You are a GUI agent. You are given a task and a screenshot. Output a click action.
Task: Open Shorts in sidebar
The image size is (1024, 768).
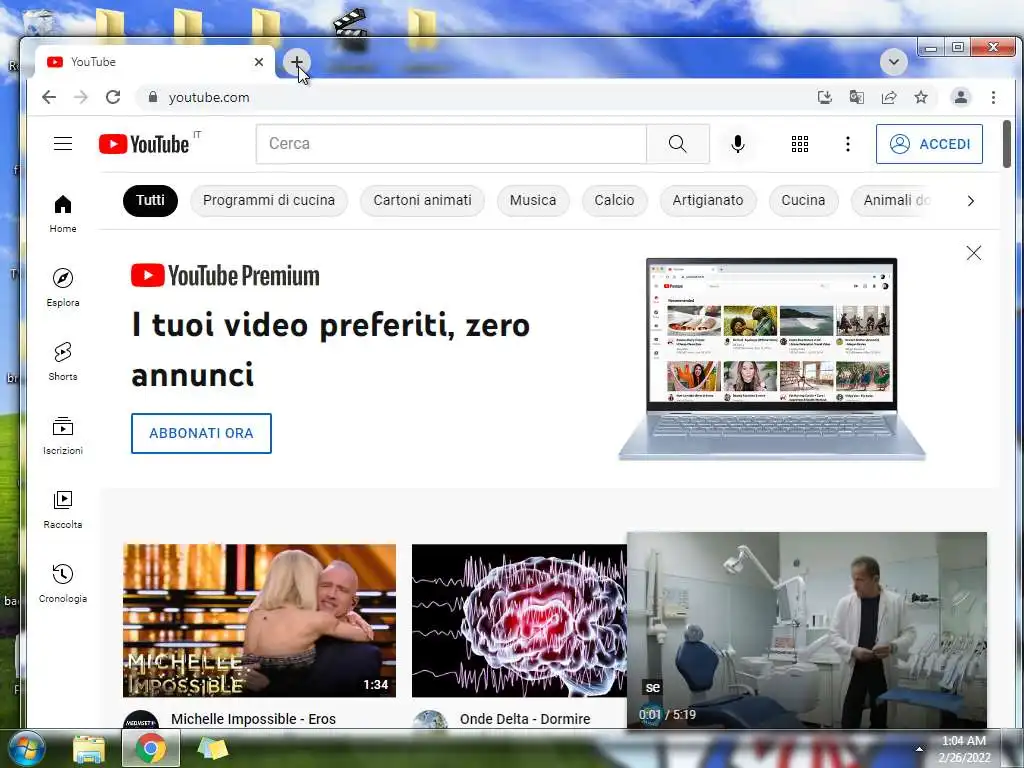point(63,362)
